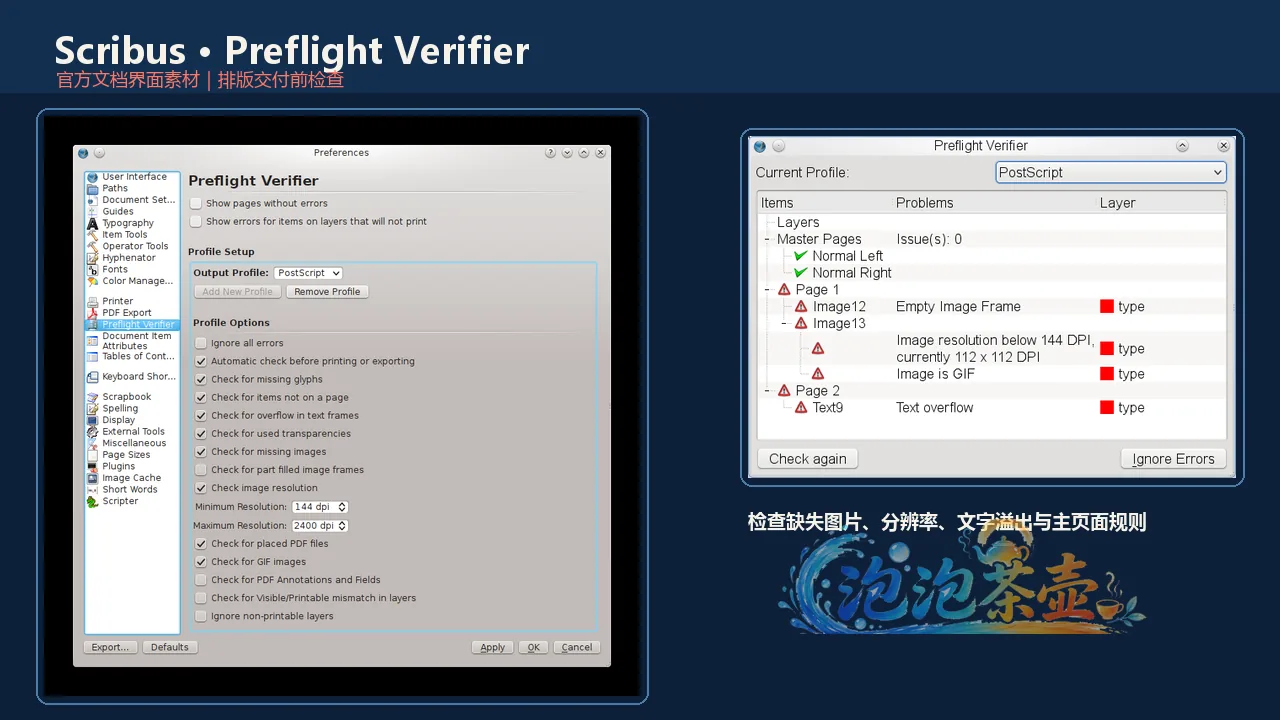Collapse the Image13 tree node

(x=784, y=324)
